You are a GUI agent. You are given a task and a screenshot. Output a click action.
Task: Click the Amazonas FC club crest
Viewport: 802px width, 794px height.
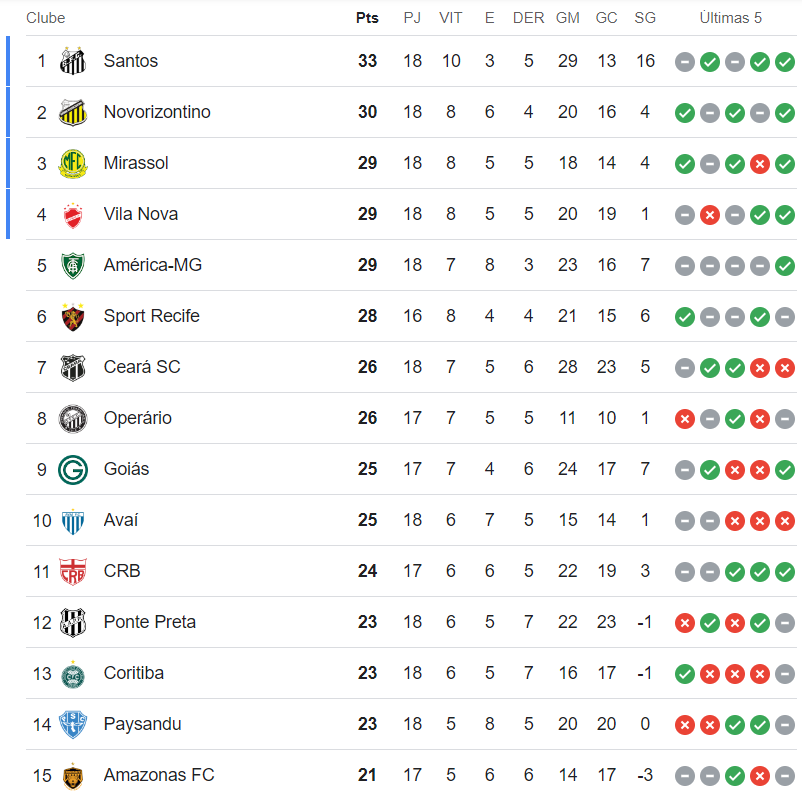tap(73, 775)
